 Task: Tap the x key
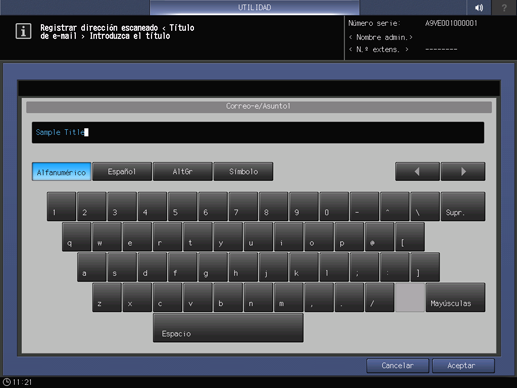137,297
